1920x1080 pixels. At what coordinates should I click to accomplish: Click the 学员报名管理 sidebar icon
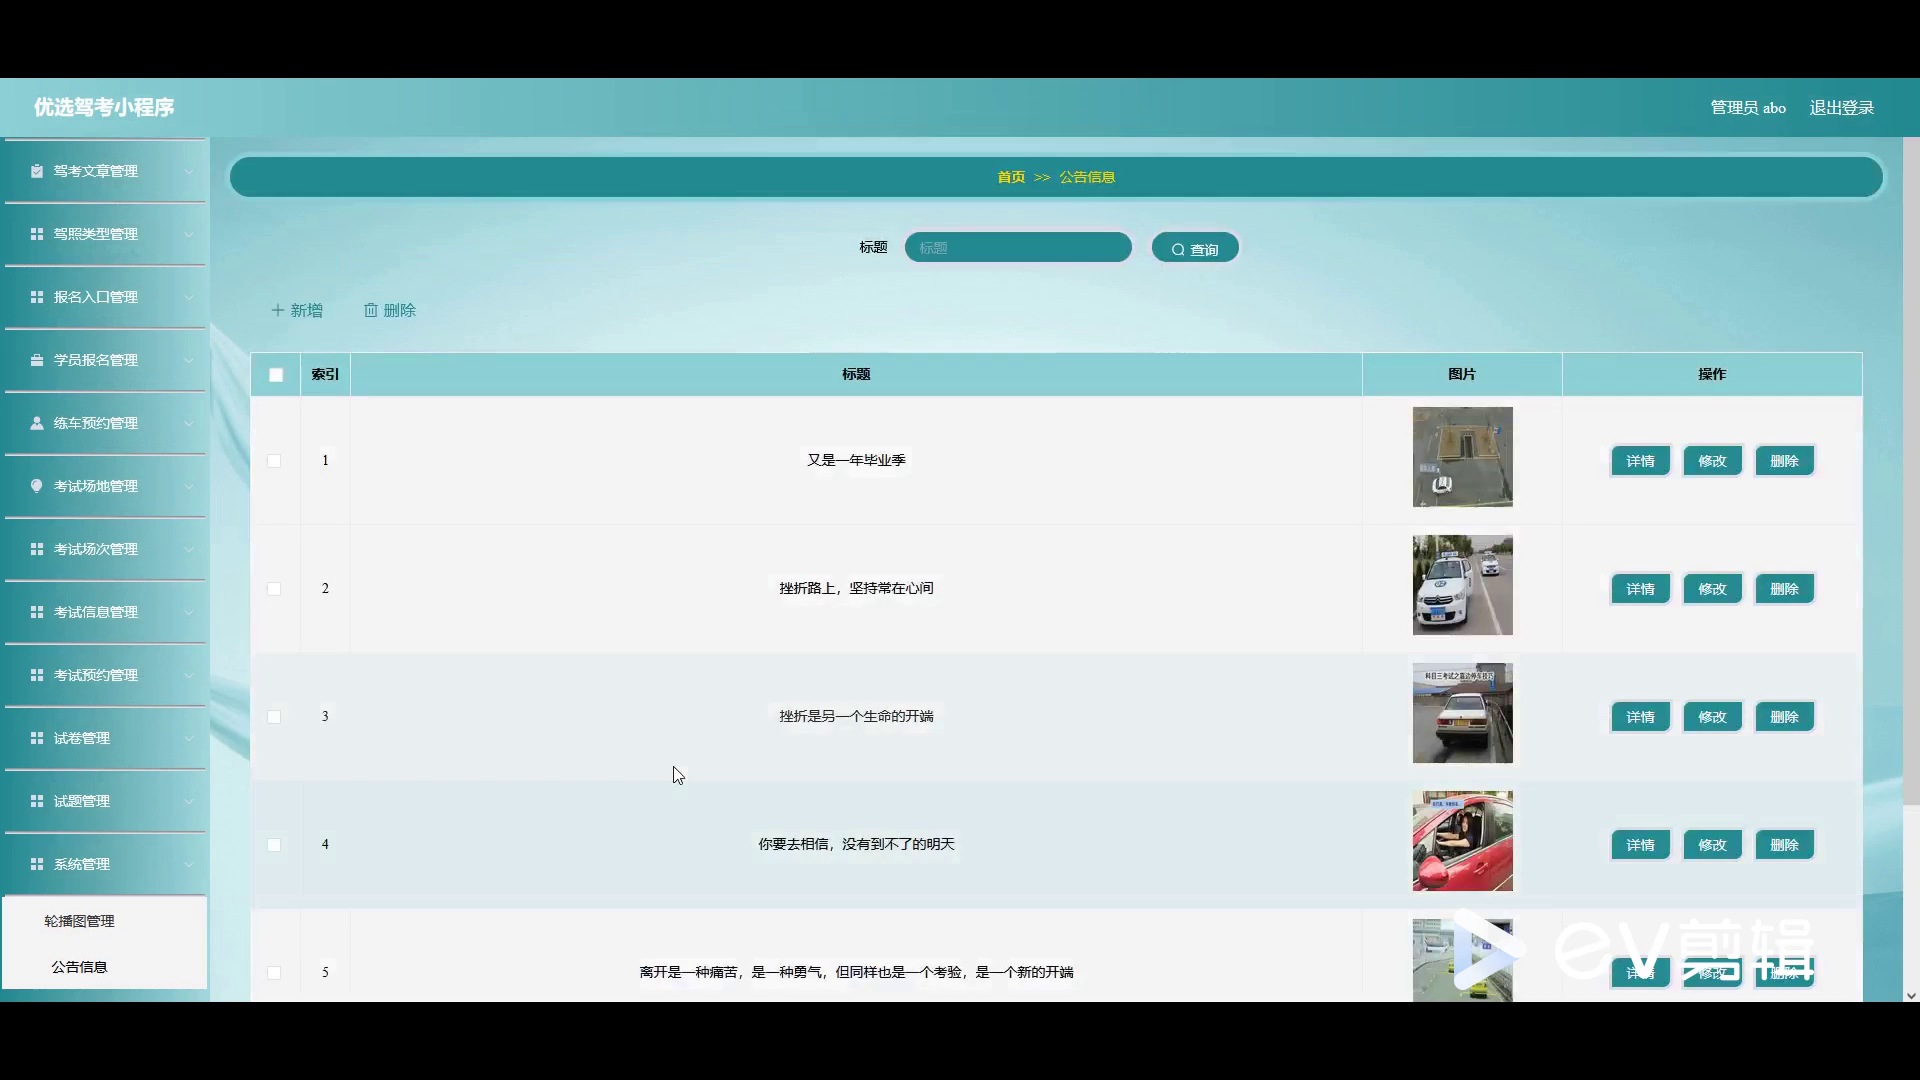click(37, 360)
